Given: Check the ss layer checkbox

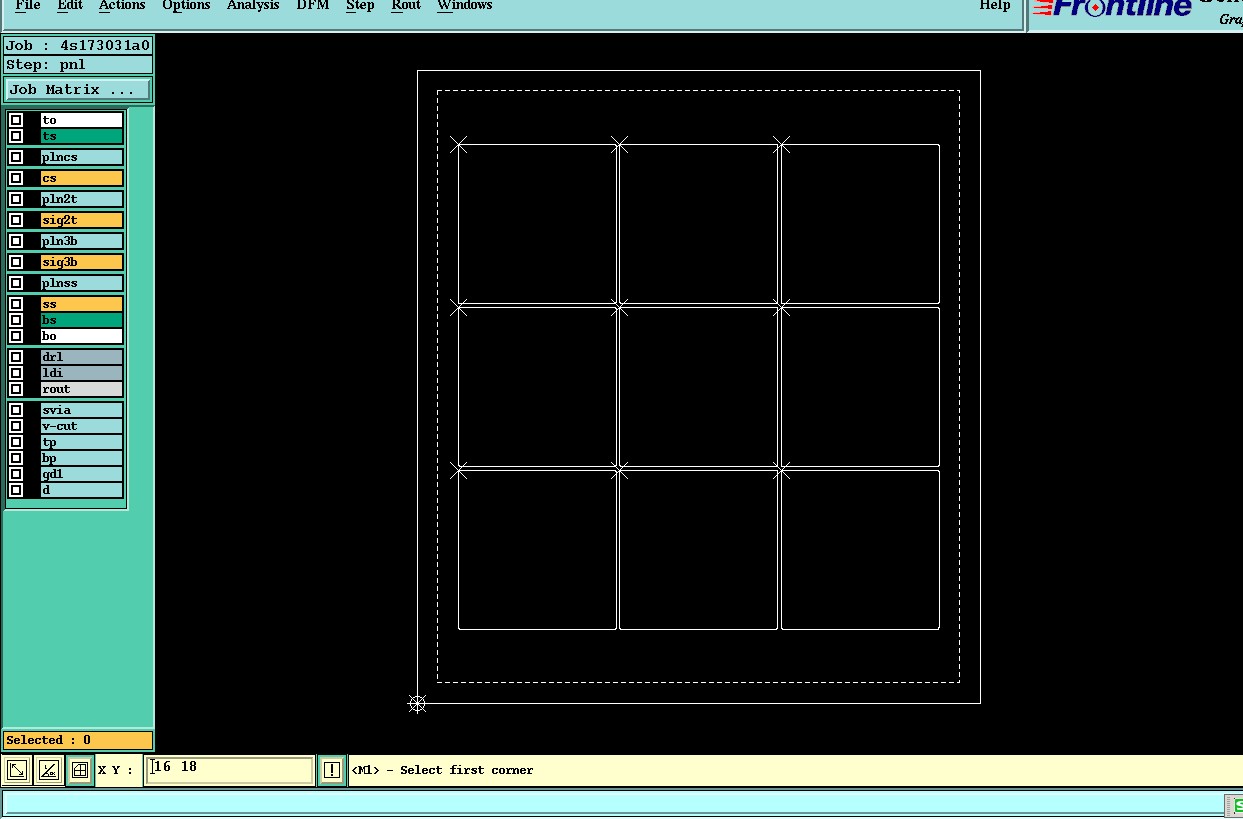Looking at the screenshot, I should [16, 304].
